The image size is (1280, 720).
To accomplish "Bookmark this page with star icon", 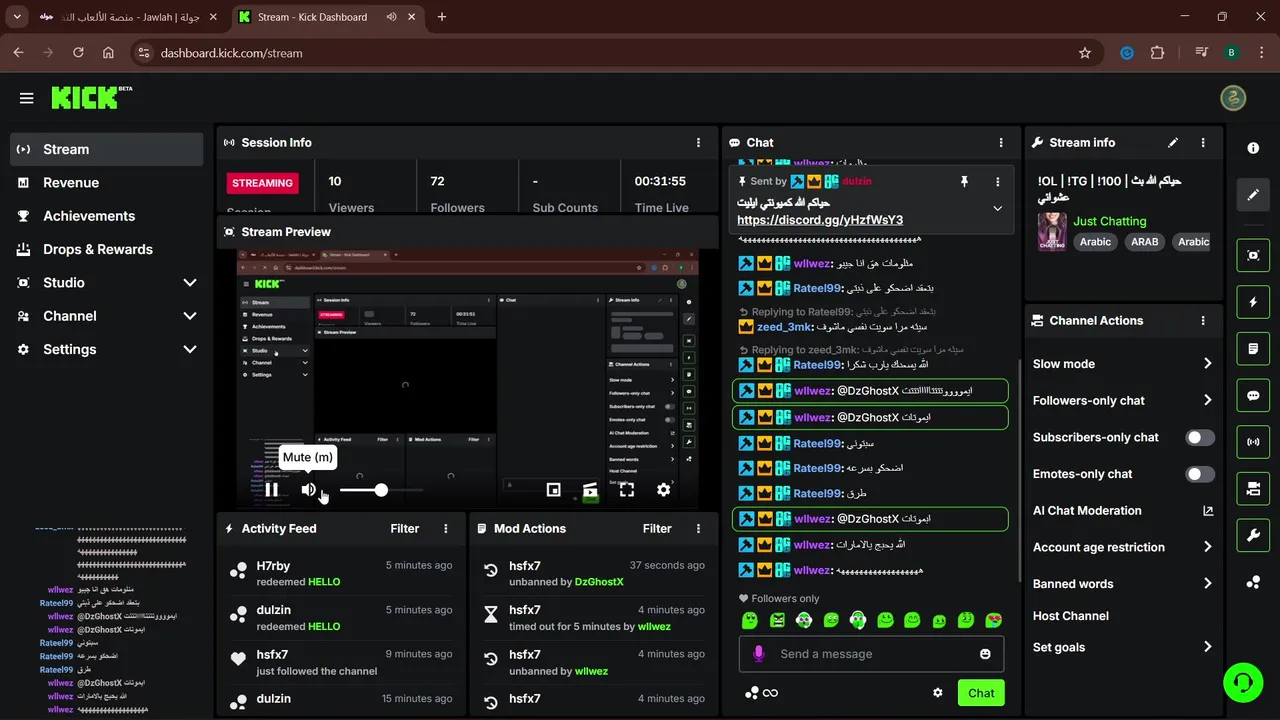I will [x=1085, y=53].
